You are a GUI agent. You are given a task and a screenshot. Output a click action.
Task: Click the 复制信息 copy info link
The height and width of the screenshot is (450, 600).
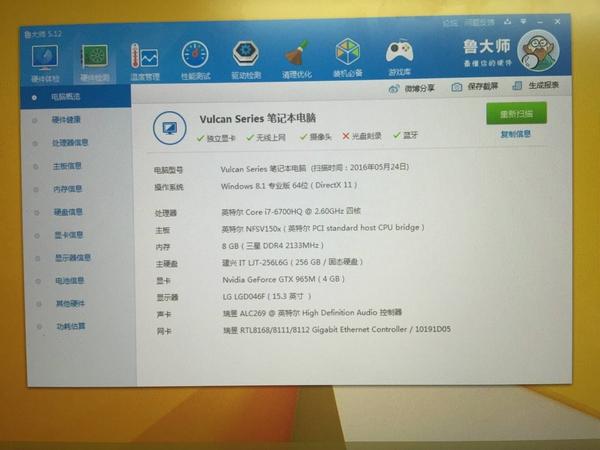click(515, 134)
